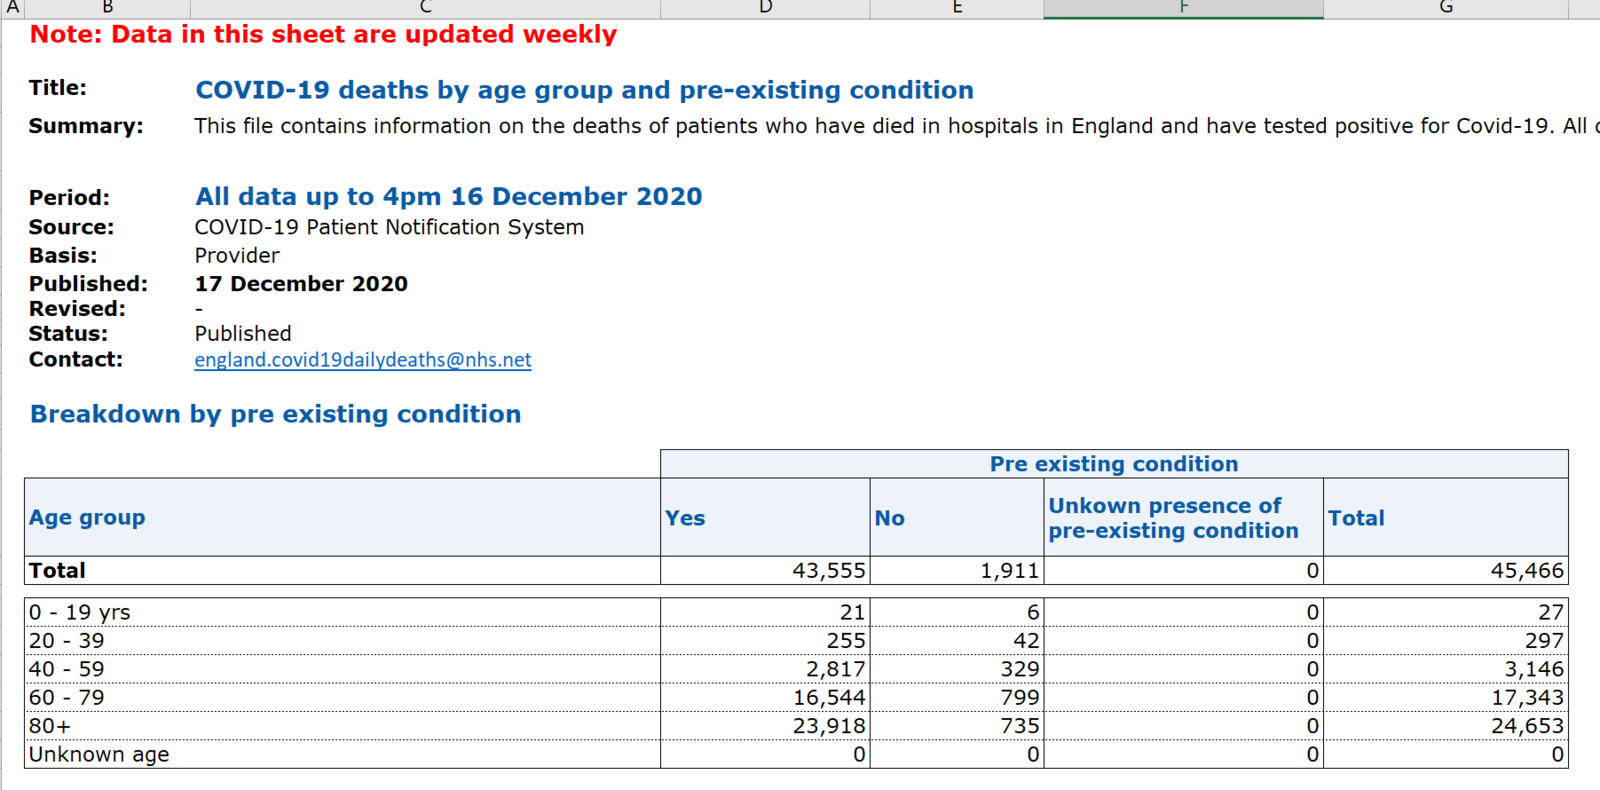This screenshot has width=1600, height=790.
Task: Select column D header
Action: pyautogui.click(x=765, y=8)
